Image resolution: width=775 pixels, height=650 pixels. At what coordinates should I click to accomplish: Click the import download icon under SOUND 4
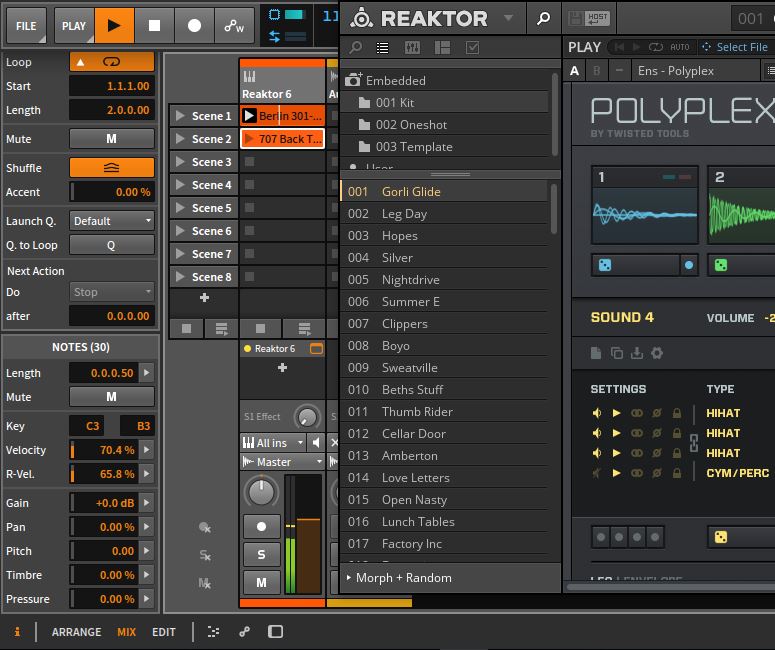click(x=637, y=353)
